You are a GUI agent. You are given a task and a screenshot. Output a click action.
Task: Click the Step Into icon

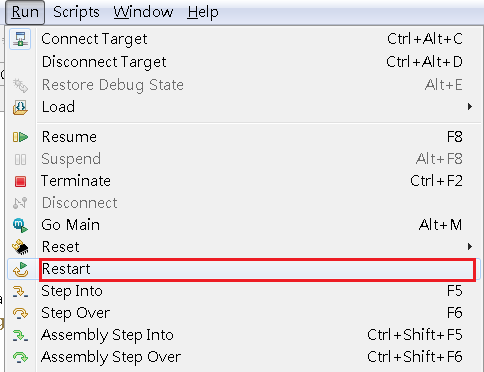(20, 291)
